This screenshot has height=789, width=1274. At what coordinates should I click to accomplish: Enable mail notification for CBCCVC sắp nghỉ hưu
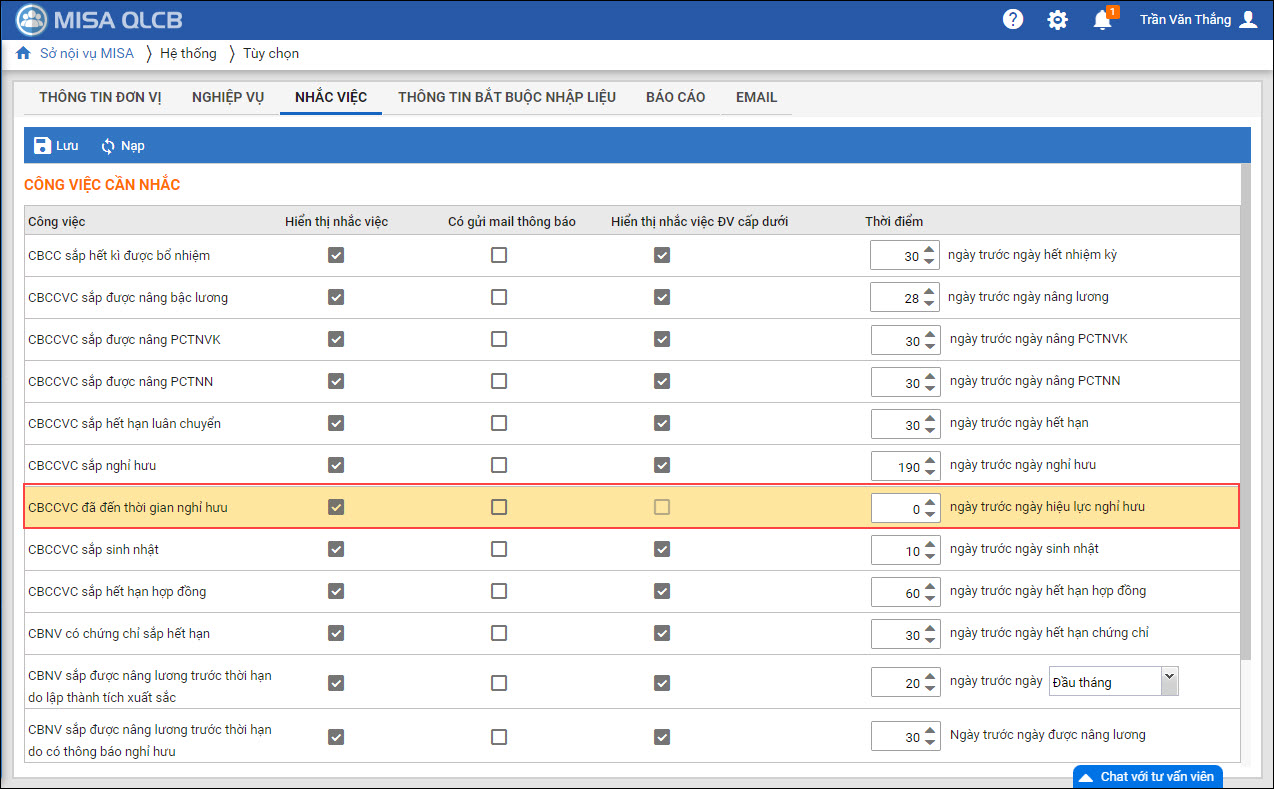(x=499, y=465)
